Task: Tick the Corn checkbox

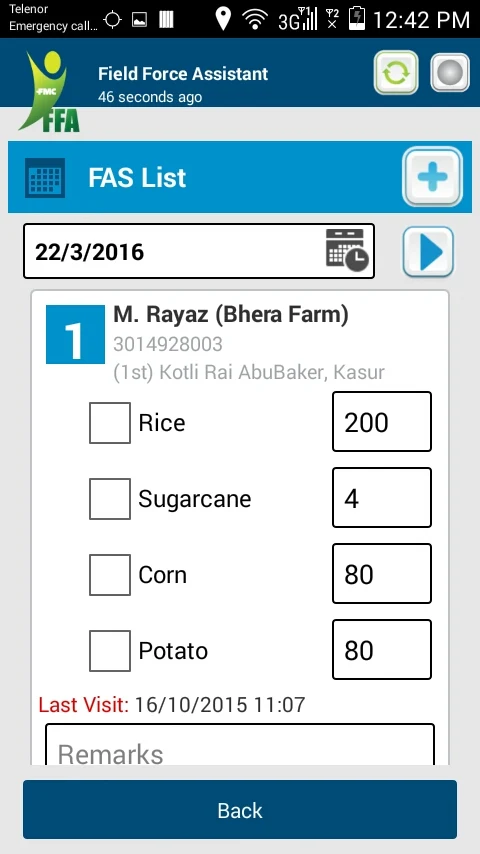Action: (110, 575)
